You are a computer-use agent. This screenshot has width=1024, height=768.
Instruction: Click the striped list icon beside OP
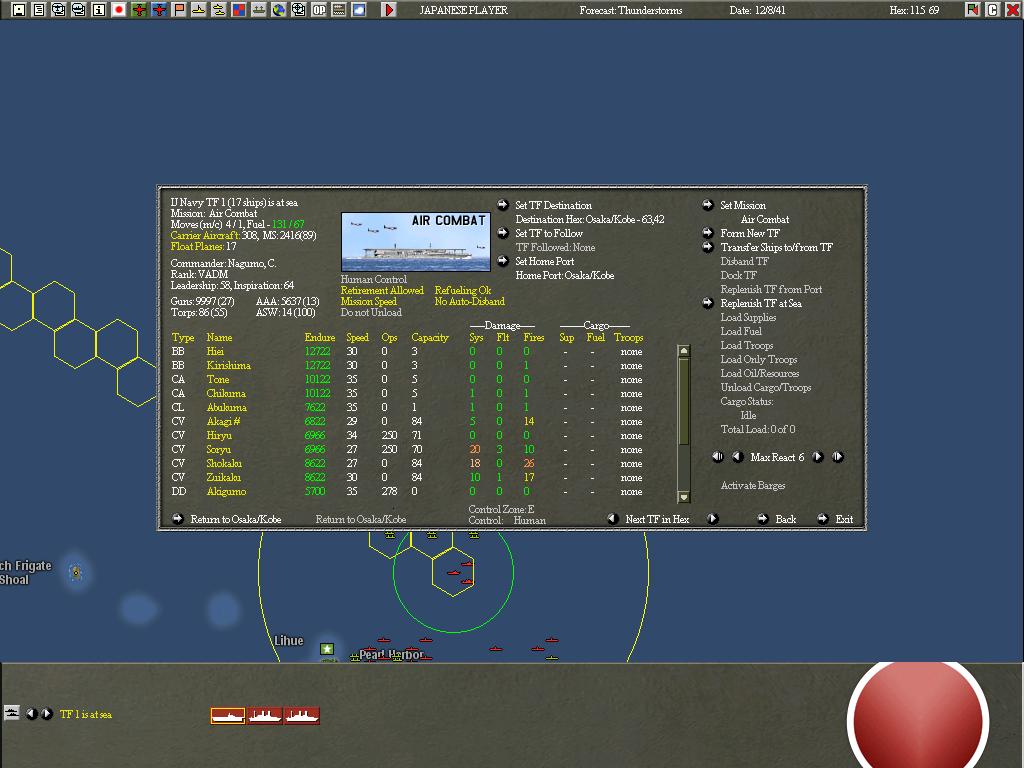[339, 10]
